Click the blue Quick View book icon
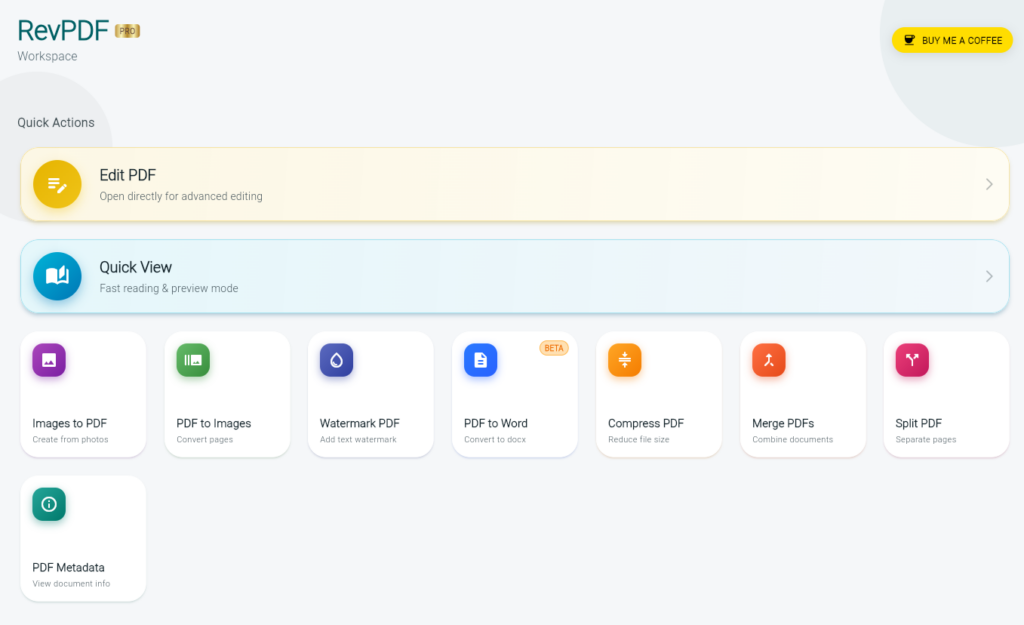This screenshot has height=625, width=1024. click(57, 276)
